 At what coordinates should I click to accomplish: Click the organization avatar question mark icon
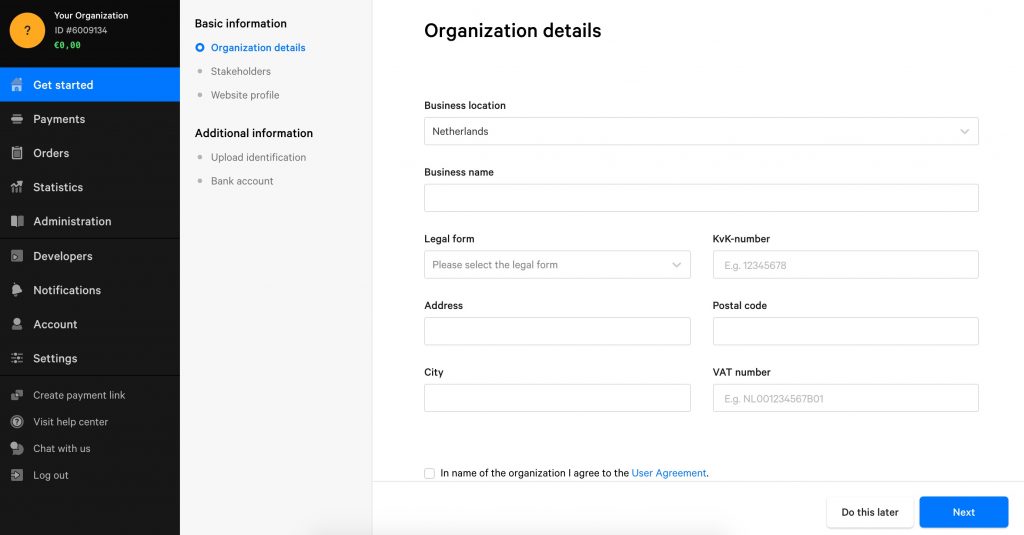27,30
